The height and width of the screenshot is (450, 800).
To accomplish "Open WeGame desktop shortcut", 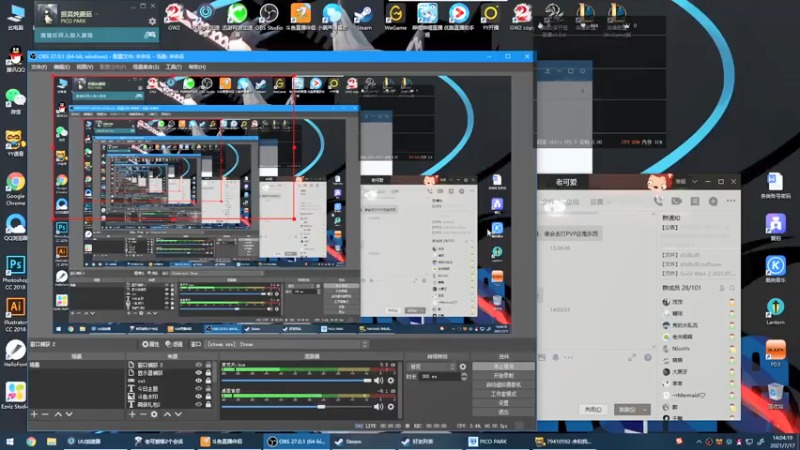I will [x=395, y=17].
